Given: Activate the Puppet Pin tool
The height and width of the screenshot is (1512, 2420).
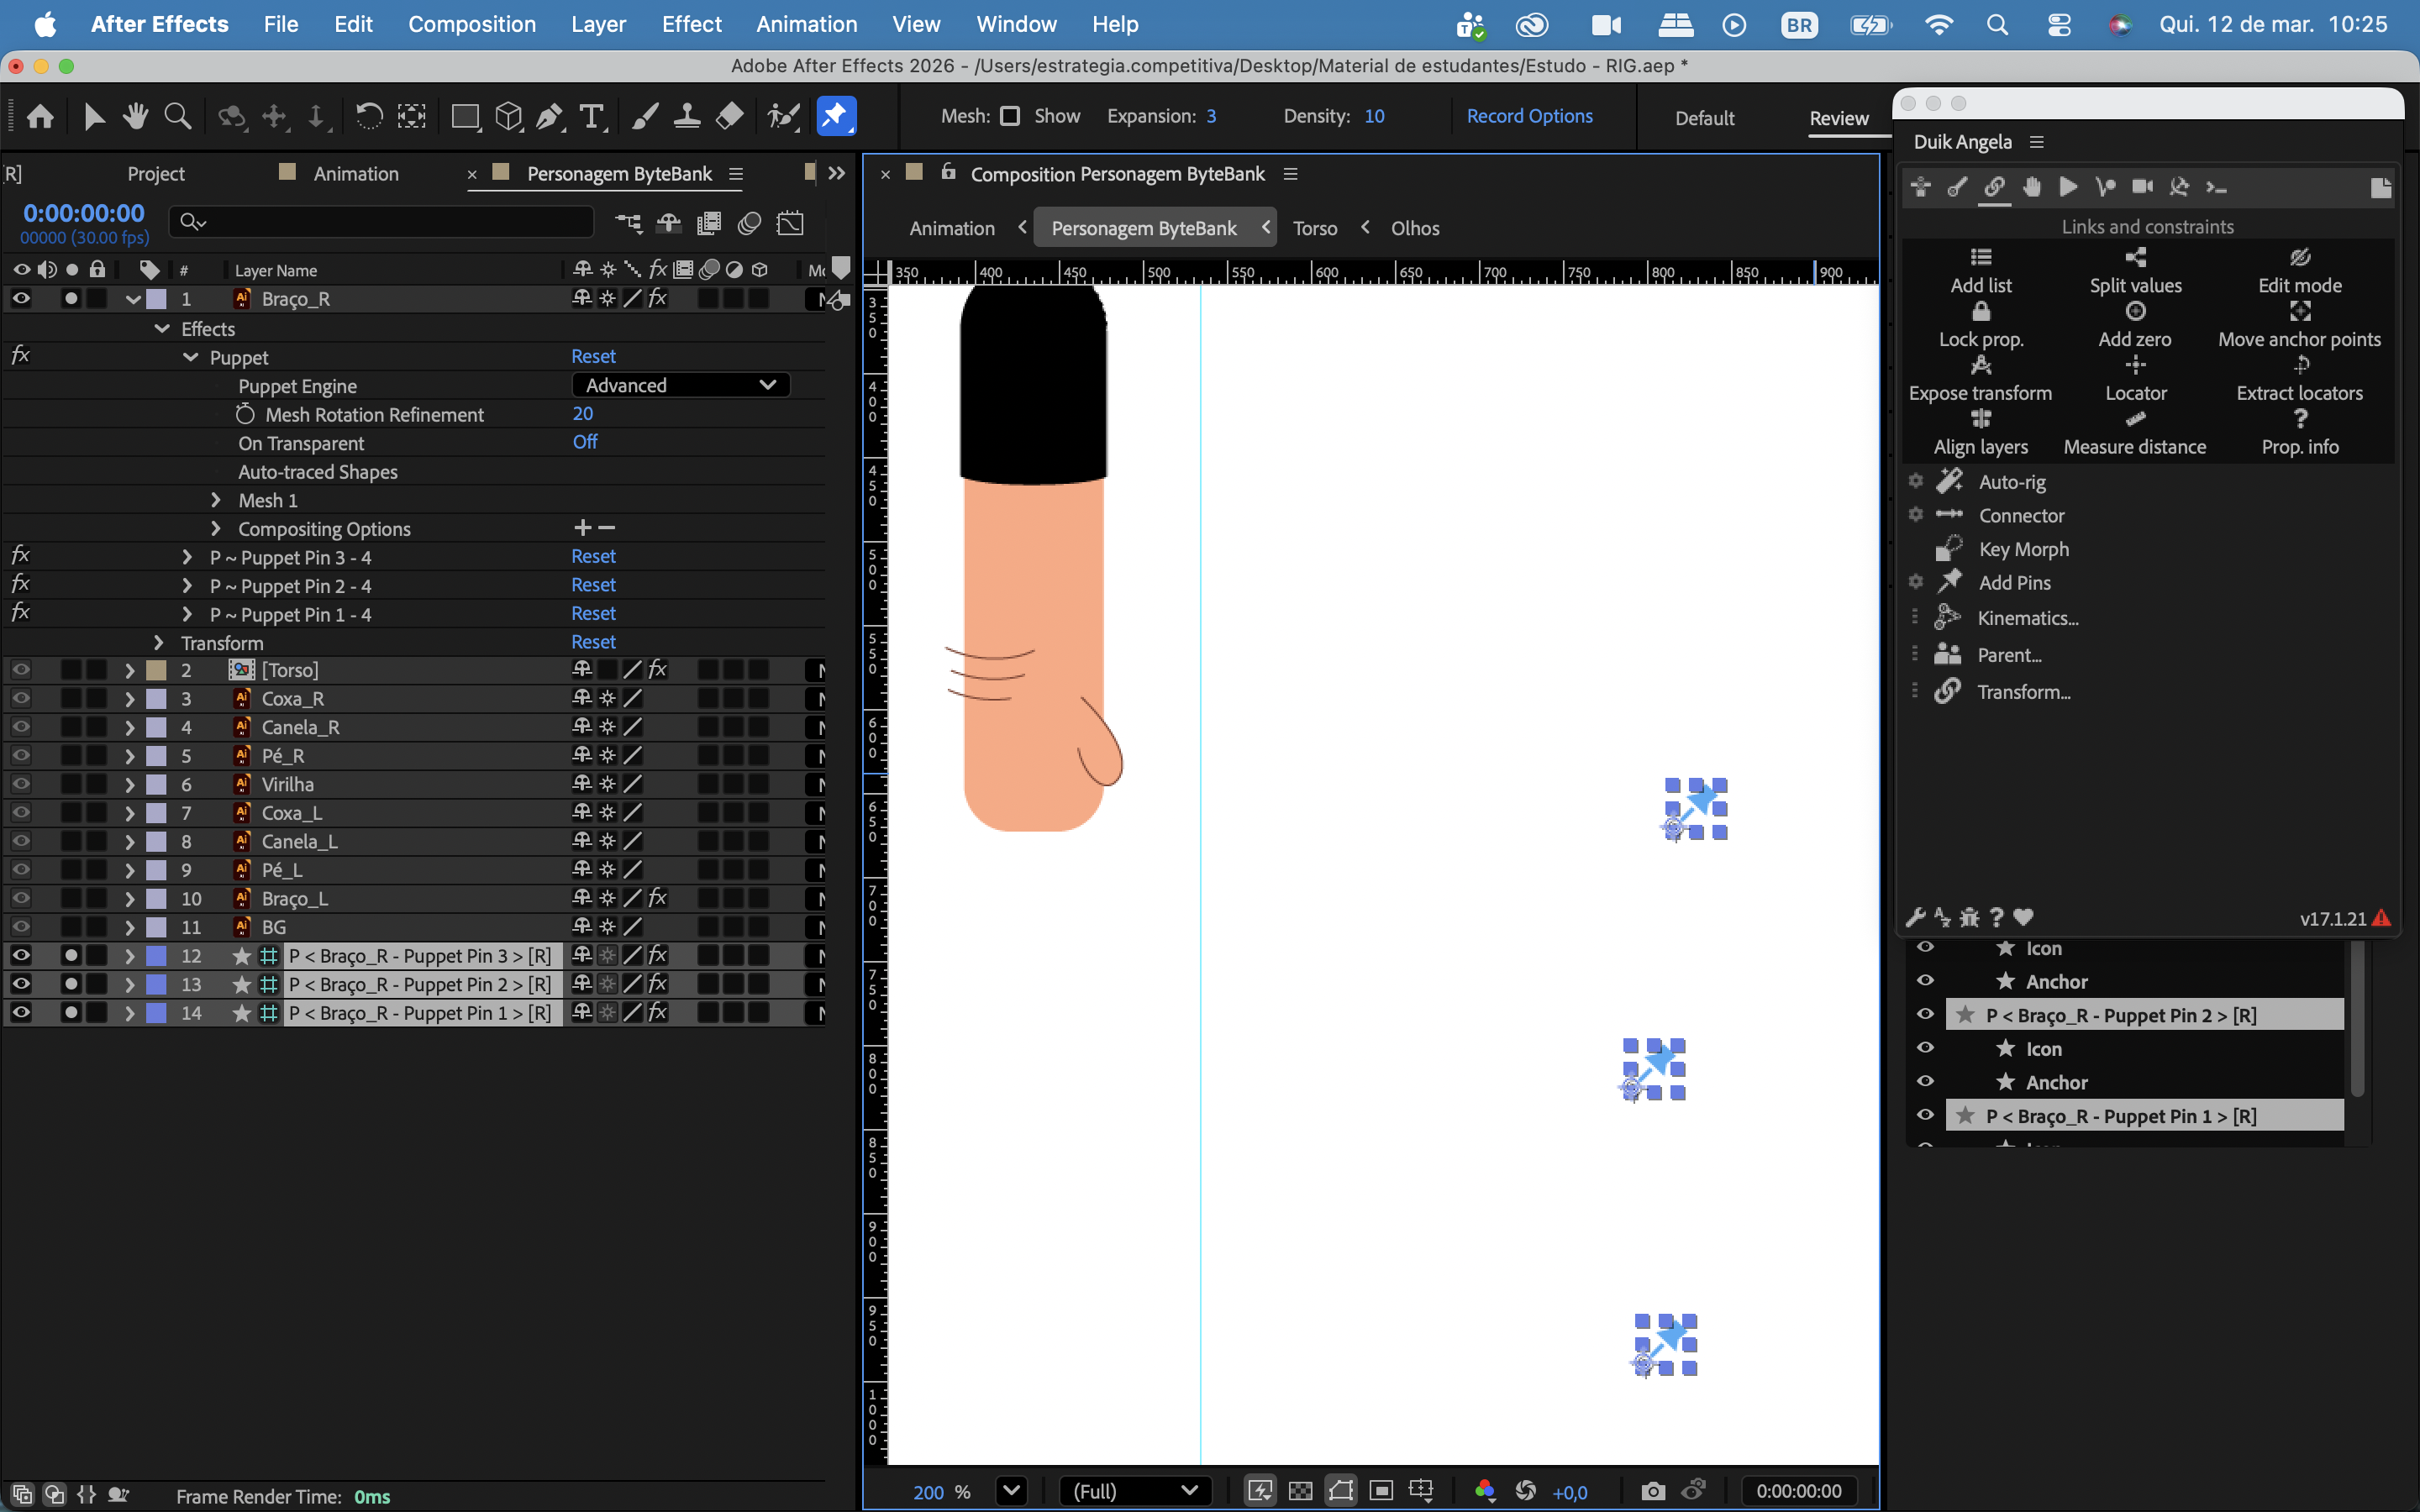Looking at the screenshot, I should (836, 117).
